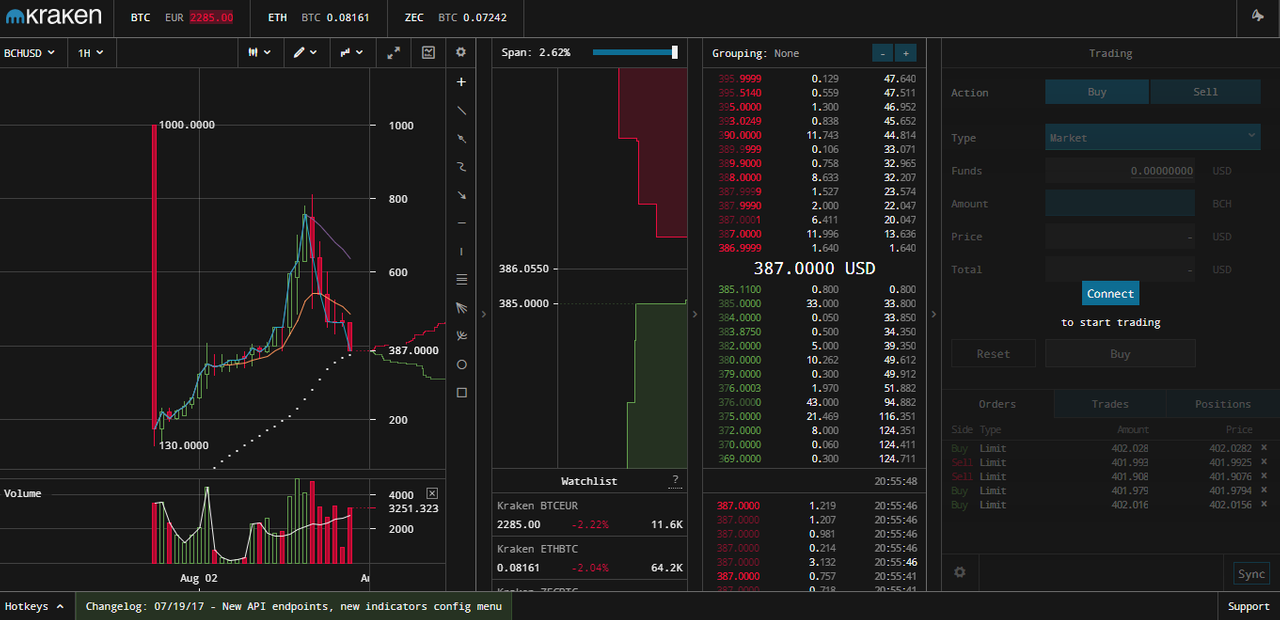
Task: Increase order book grouping with plus
Action: (905, 53)
